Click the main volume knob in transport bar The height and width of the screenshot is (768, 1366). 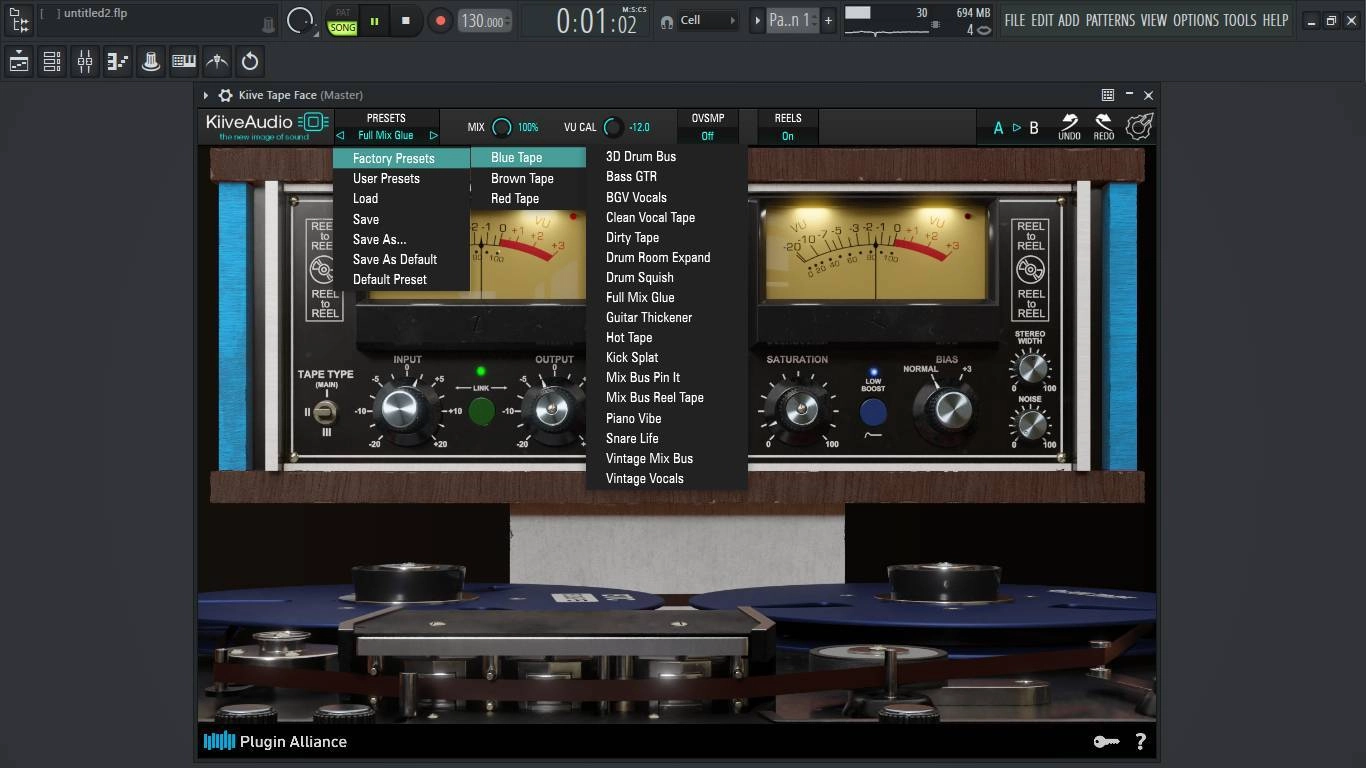(299, 20)
